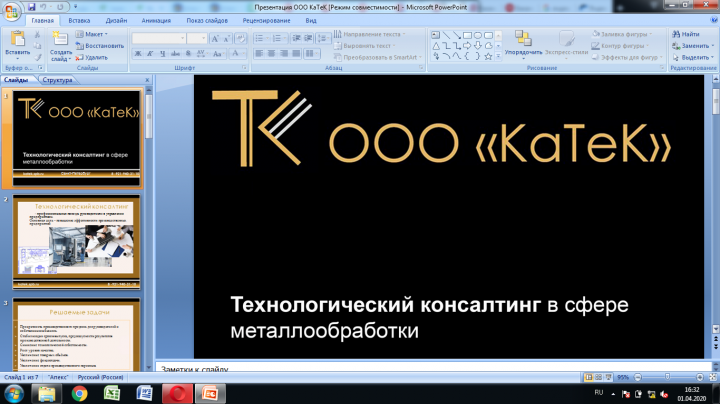Click the zoom in plus button
Viewport: 720px width, 404px height.
point(700,377)
